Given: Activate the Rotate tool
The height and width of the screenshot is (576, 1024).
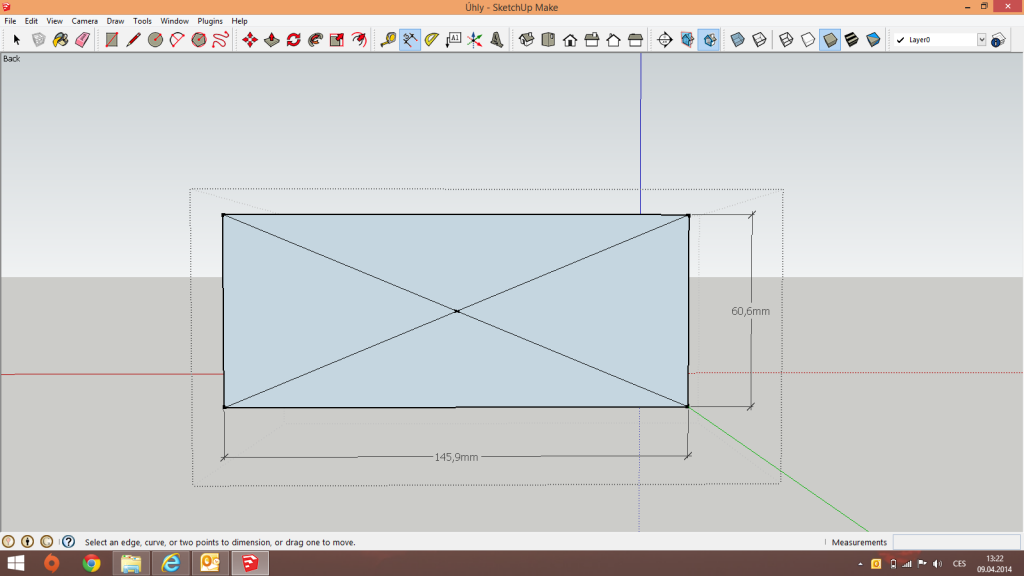Looking at the screenshot, I should pyautogui.click(x=293, y=40).
